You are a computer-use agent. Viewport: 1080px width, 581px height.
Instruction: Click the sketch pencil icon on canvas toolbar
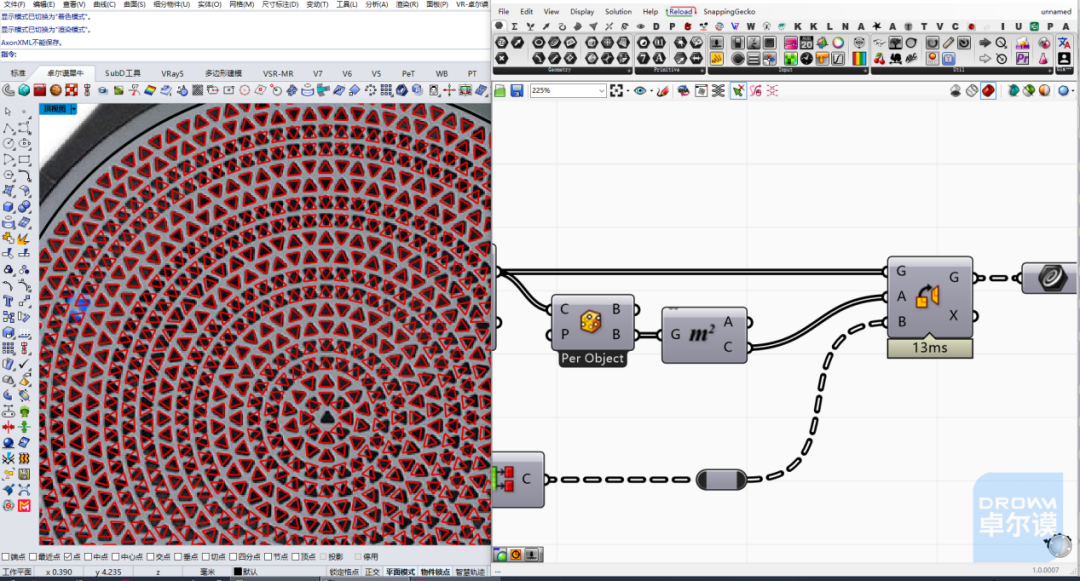point(663,90)
